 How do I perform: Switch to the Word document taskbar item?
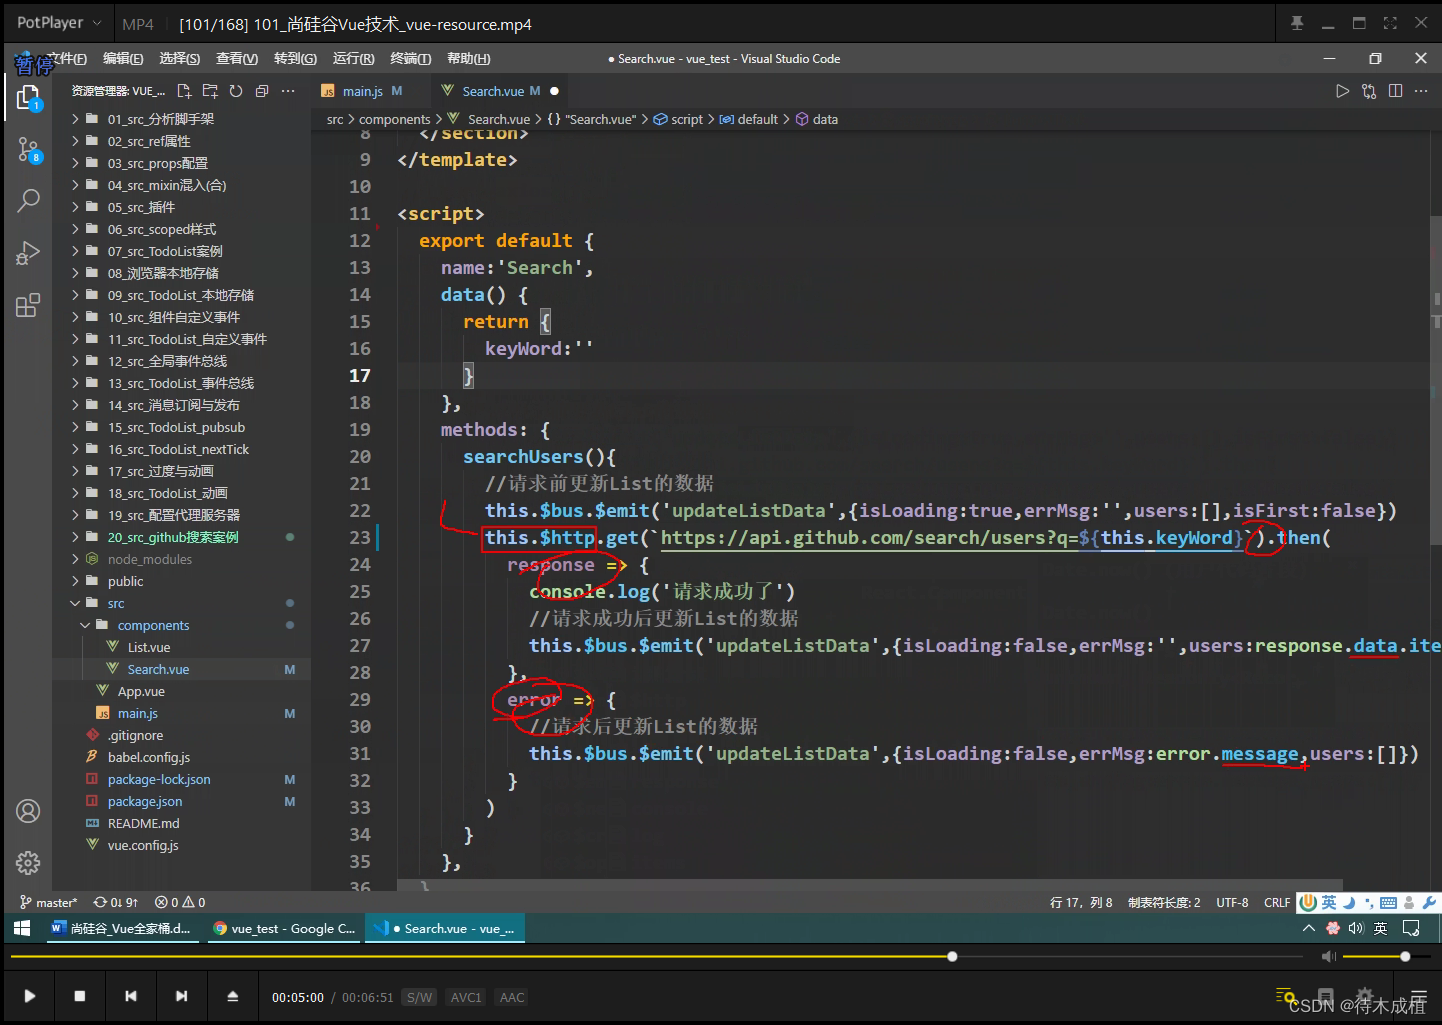[121, 928]
